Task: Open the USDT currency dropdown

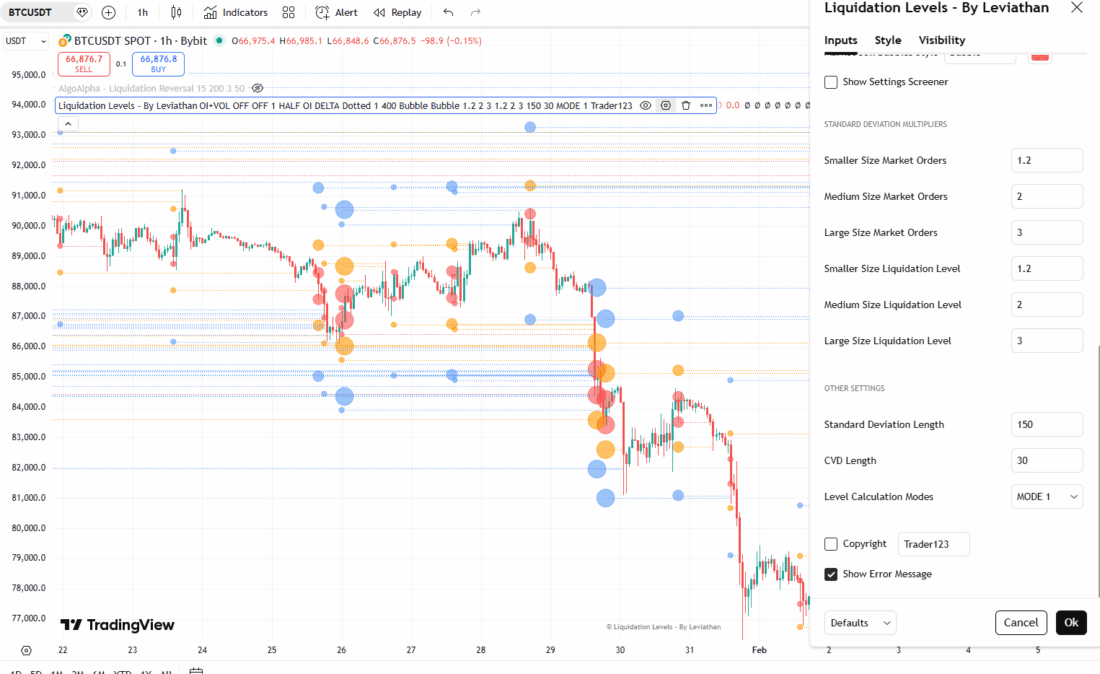Action: [26, 41]
